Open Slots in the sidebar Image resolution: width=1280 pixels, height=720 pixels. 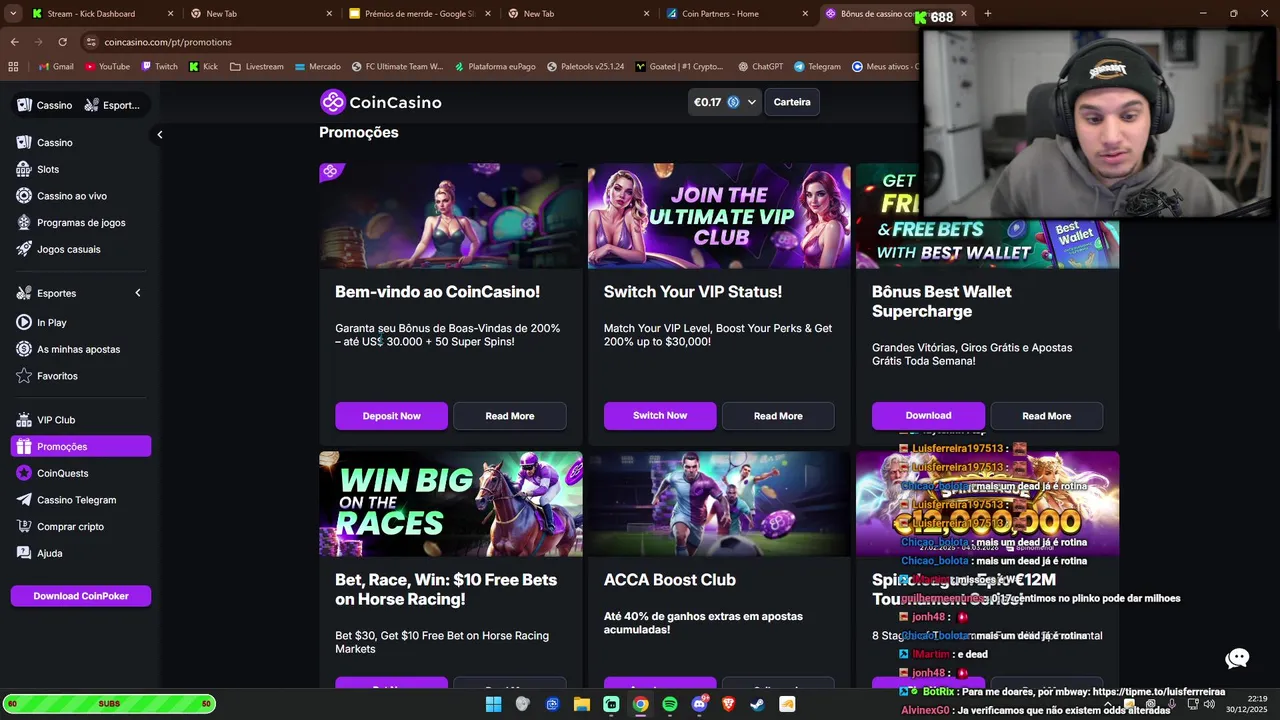click(48, 169)
